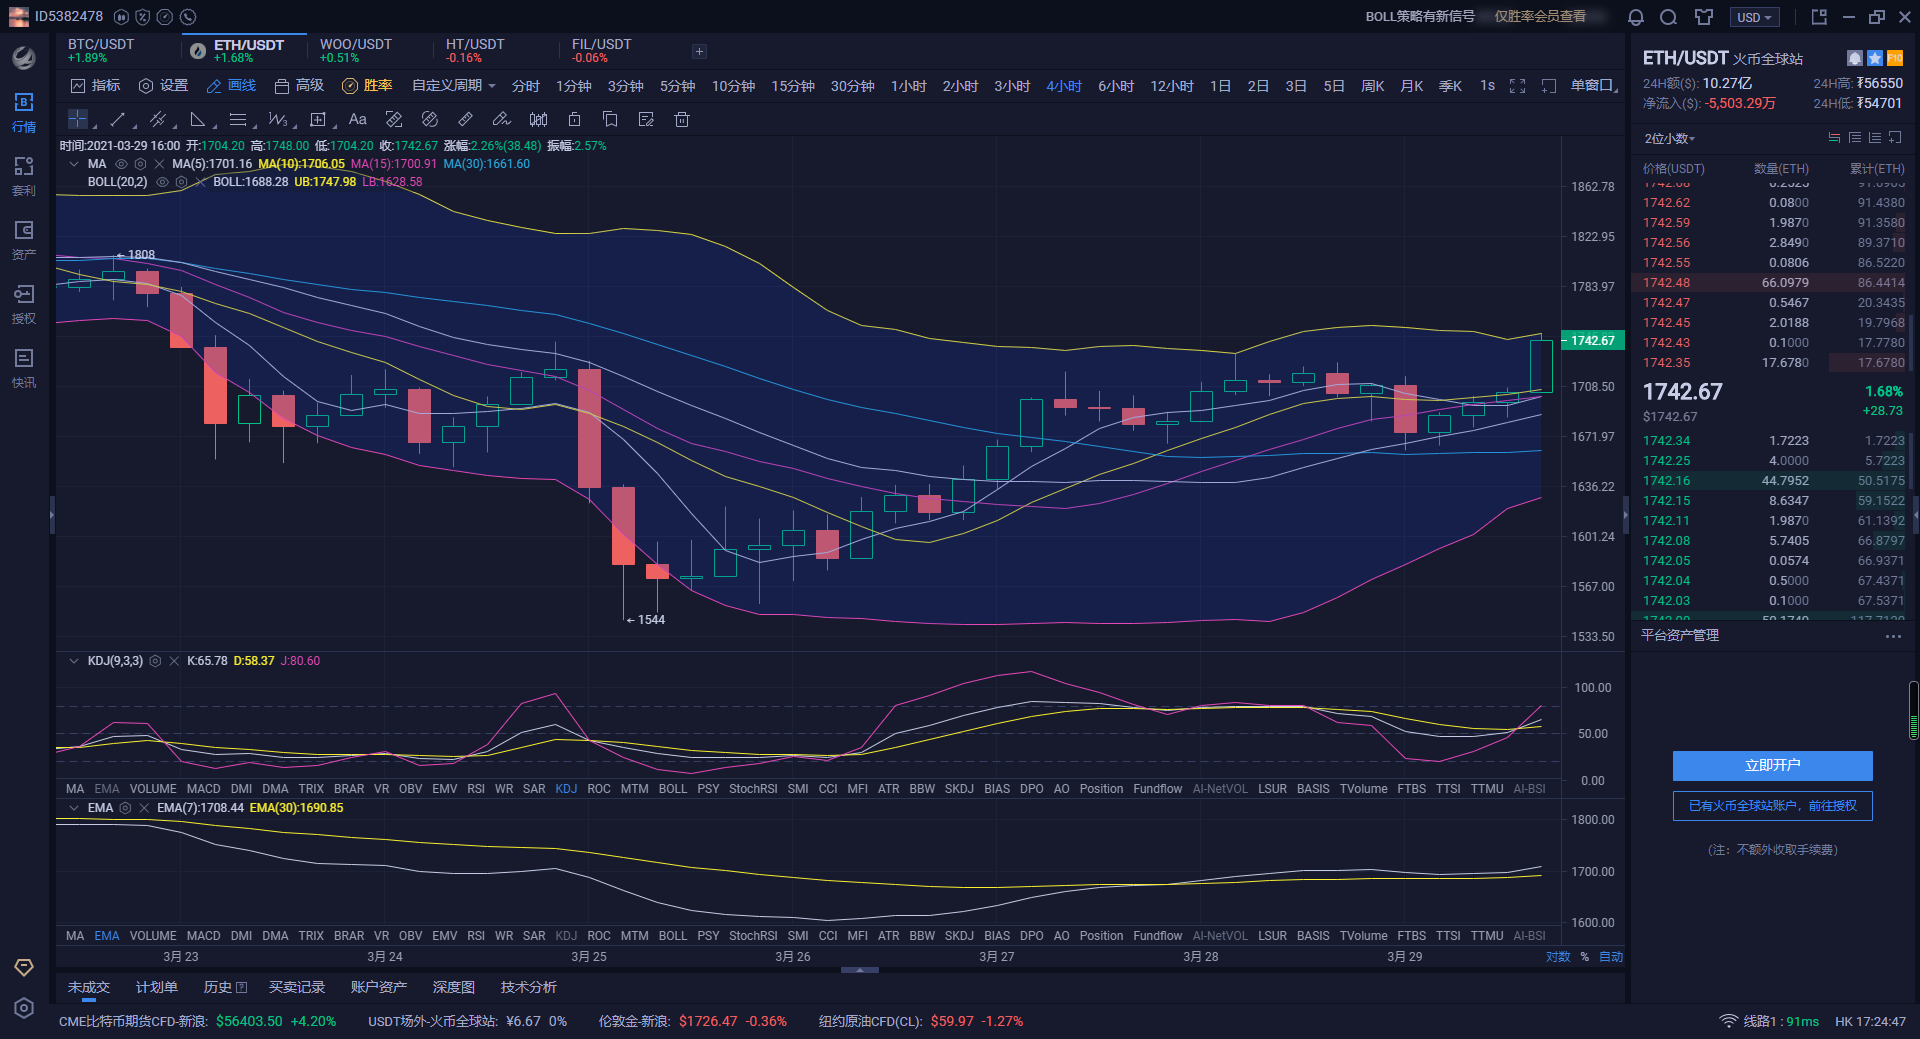Select the parallel channel drawing tool

pyautogui.click(x=158, y=120)
